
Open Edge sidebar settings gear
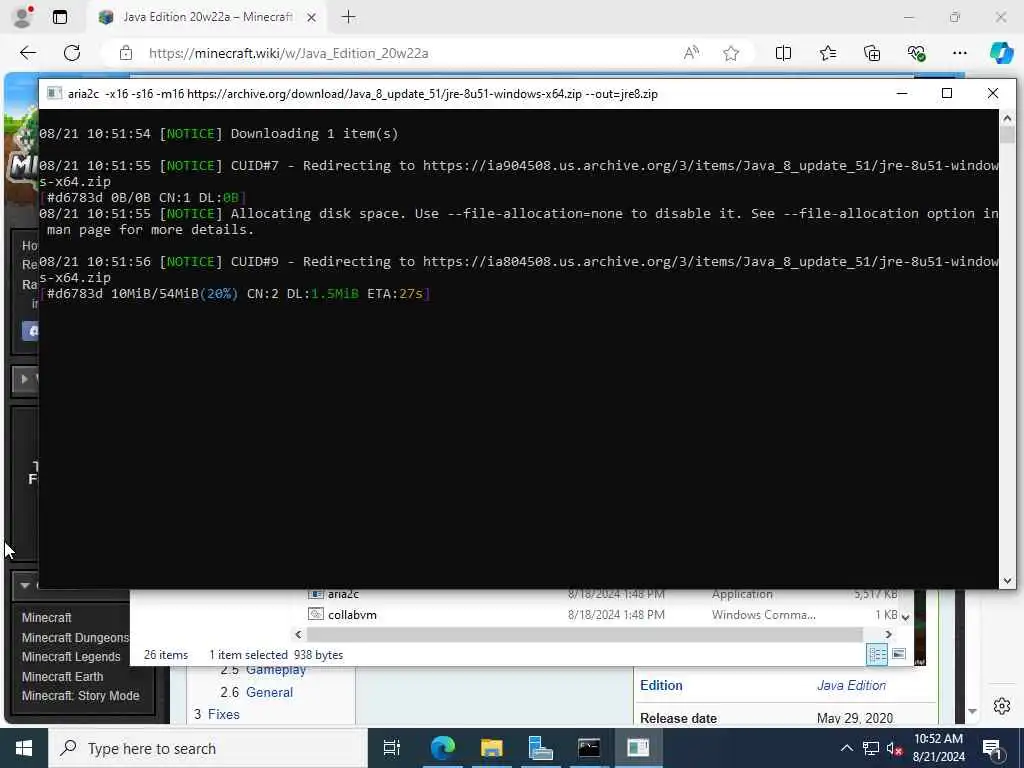point(1002,706)
